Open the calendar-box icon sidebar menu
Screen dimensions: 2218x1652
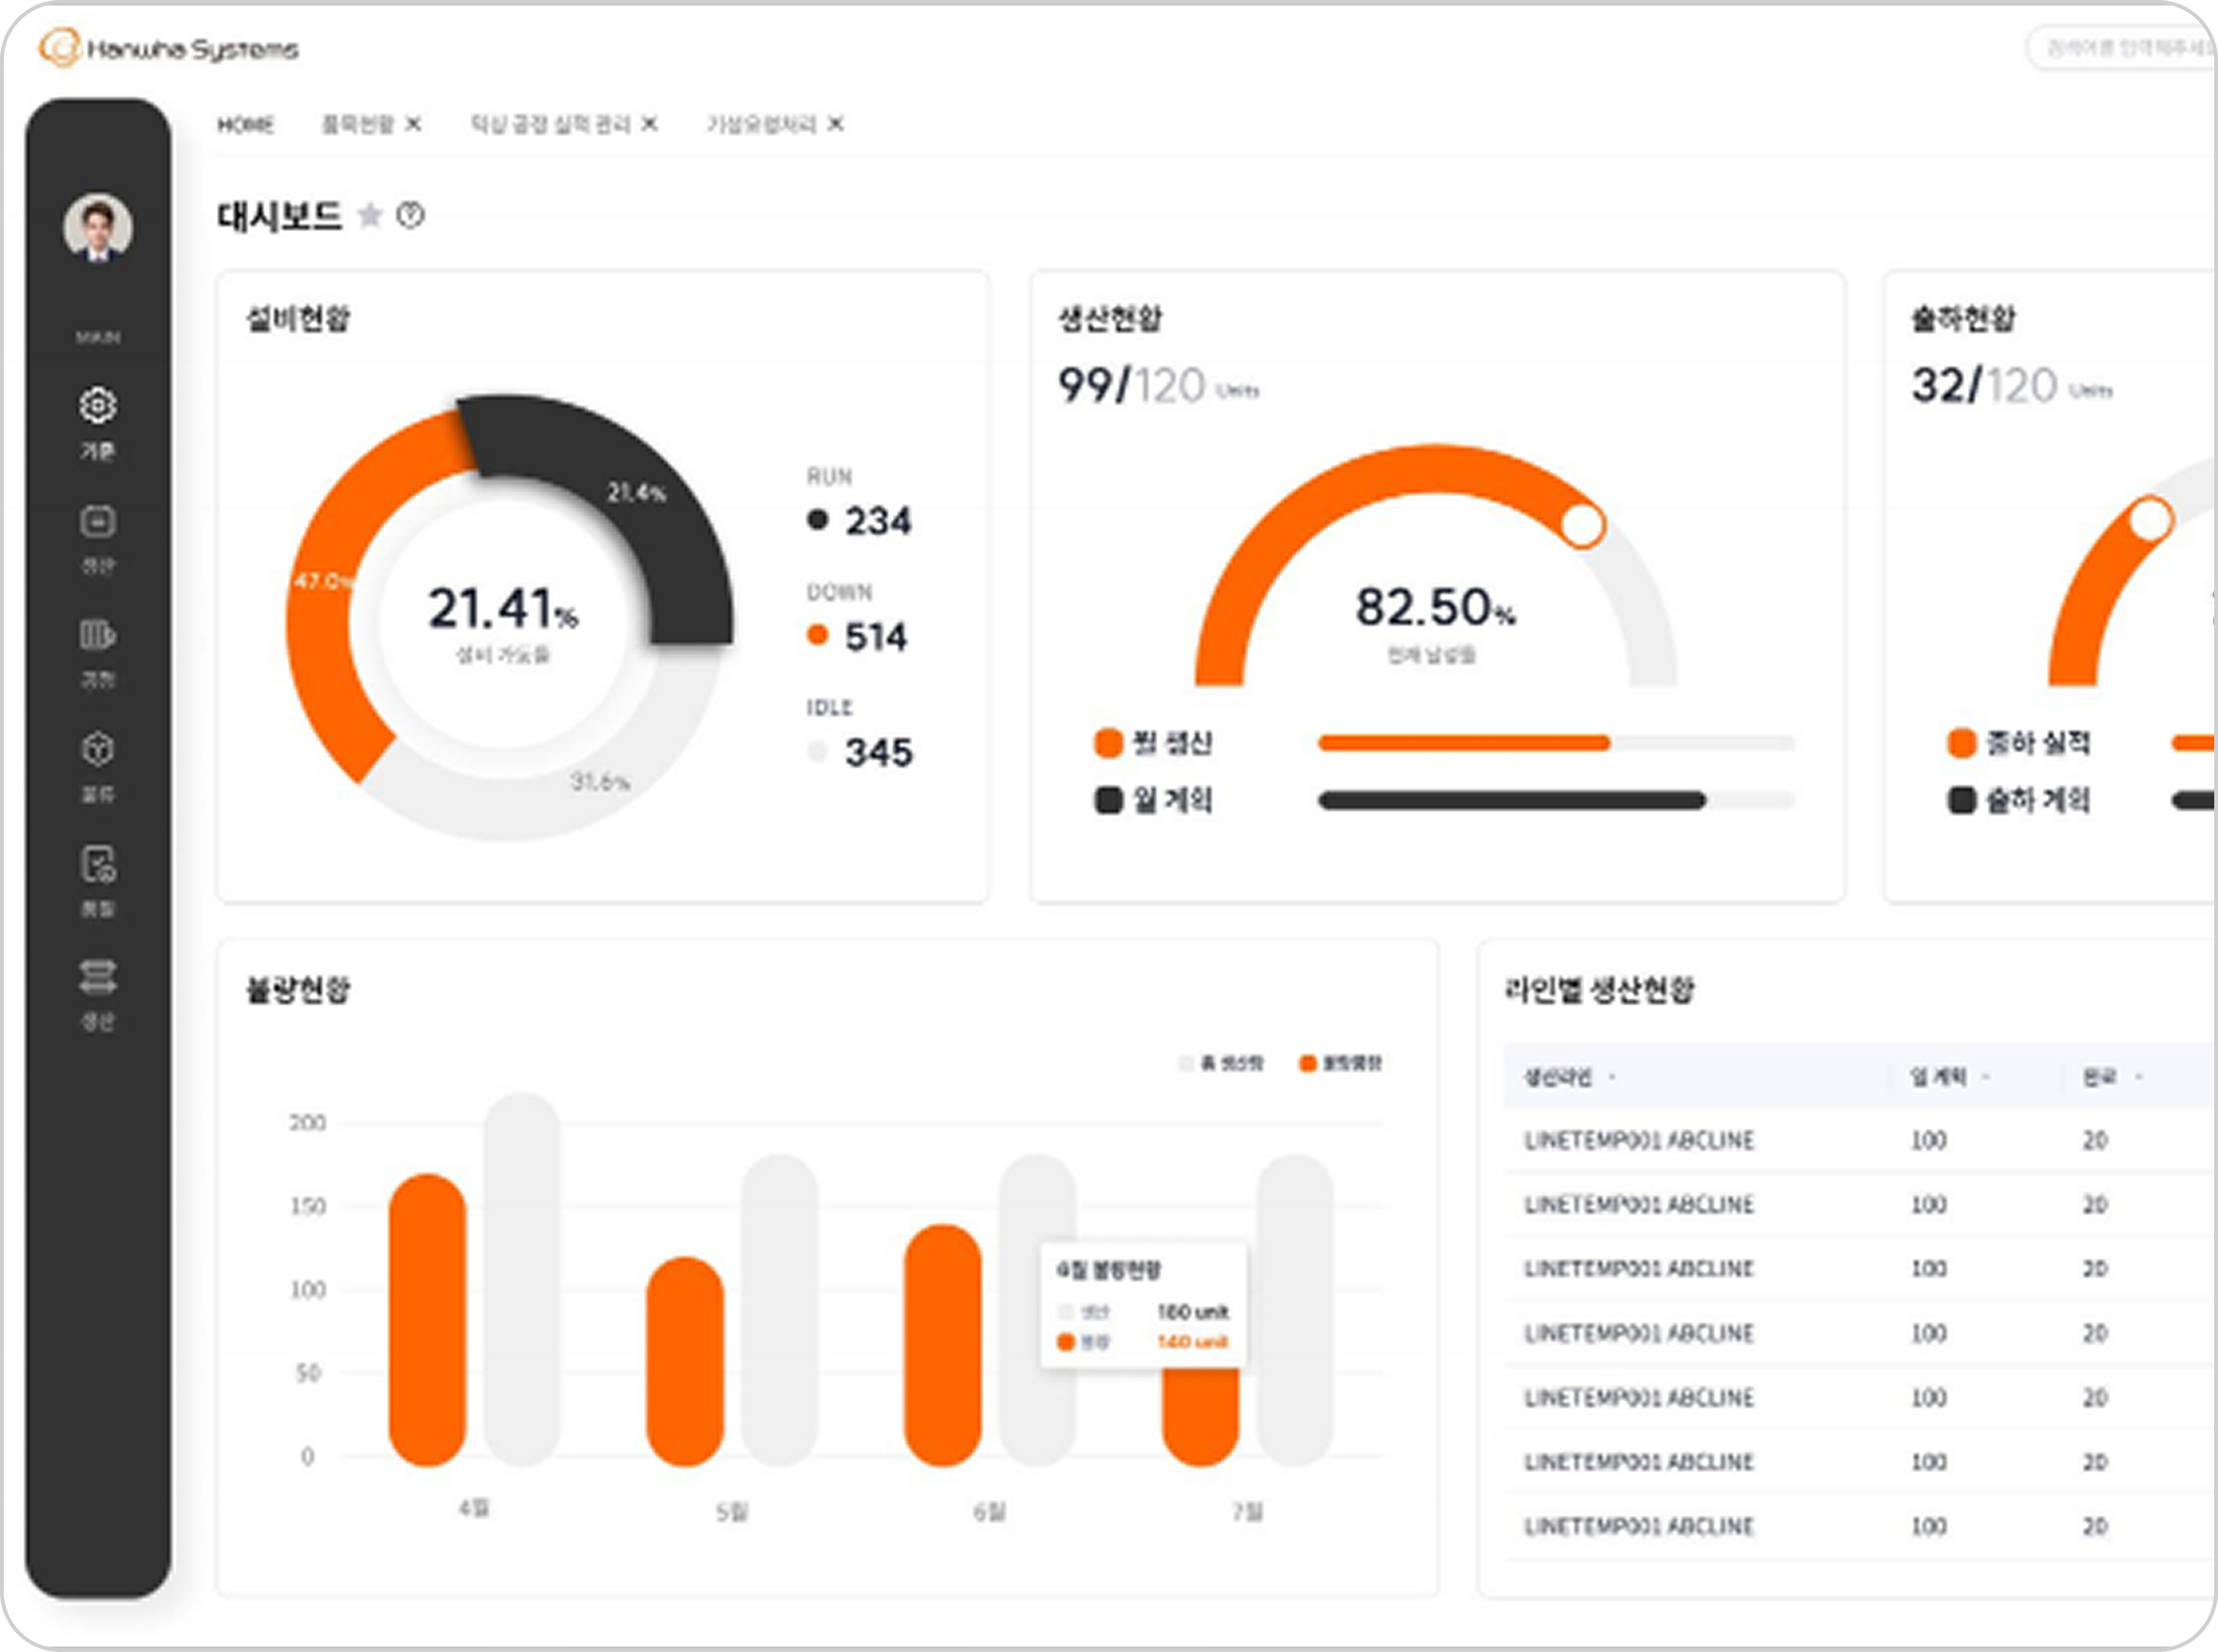(x=97, y=521)
